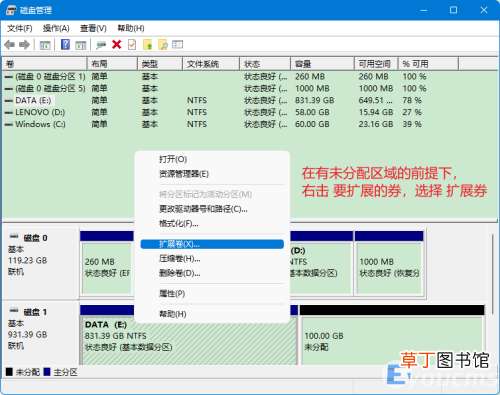Choose 扩展卷(X)... in context menu
This screenshot has width=500, height=395.
pyautogui.click(x=212, y=244)
